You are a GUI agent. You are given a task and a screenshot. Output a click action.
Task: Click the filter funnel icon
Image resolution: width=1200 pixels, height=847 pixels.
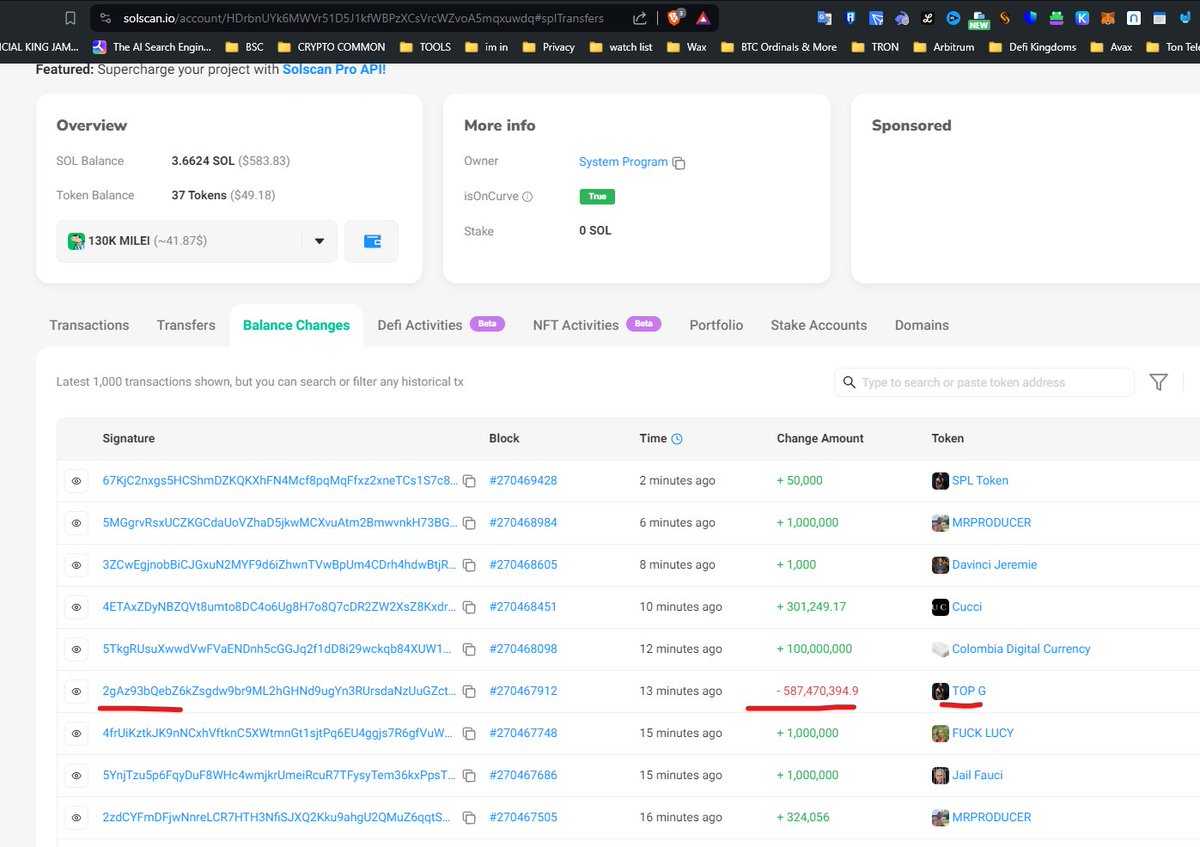click(x=1158, y=382)
